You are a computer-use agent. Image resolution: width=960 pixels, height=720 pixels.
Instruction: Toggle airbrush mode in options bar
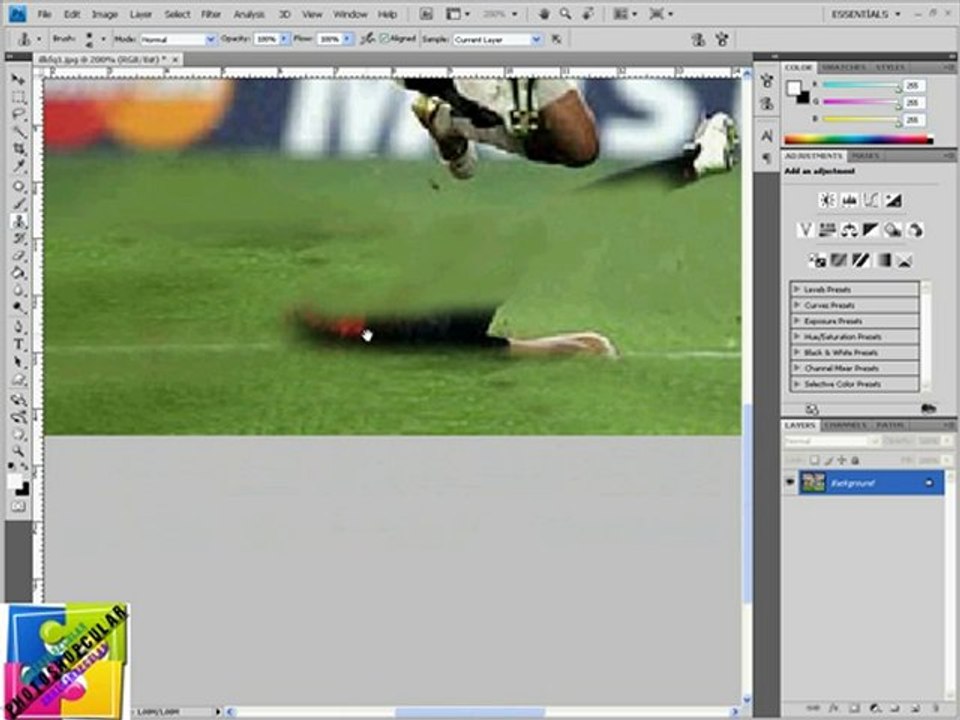[367, 39]
